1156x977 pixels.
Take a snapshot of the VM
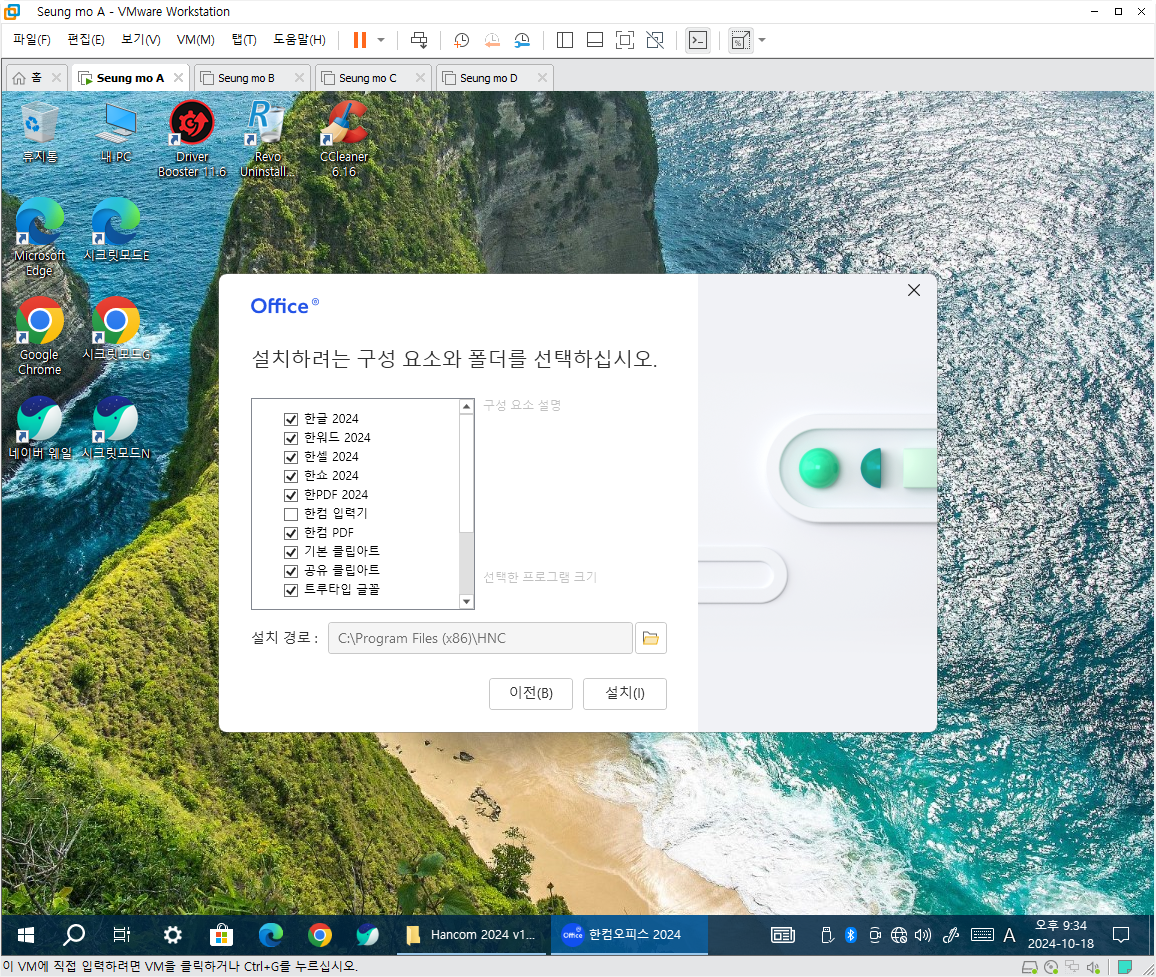(x=462, y=40)
